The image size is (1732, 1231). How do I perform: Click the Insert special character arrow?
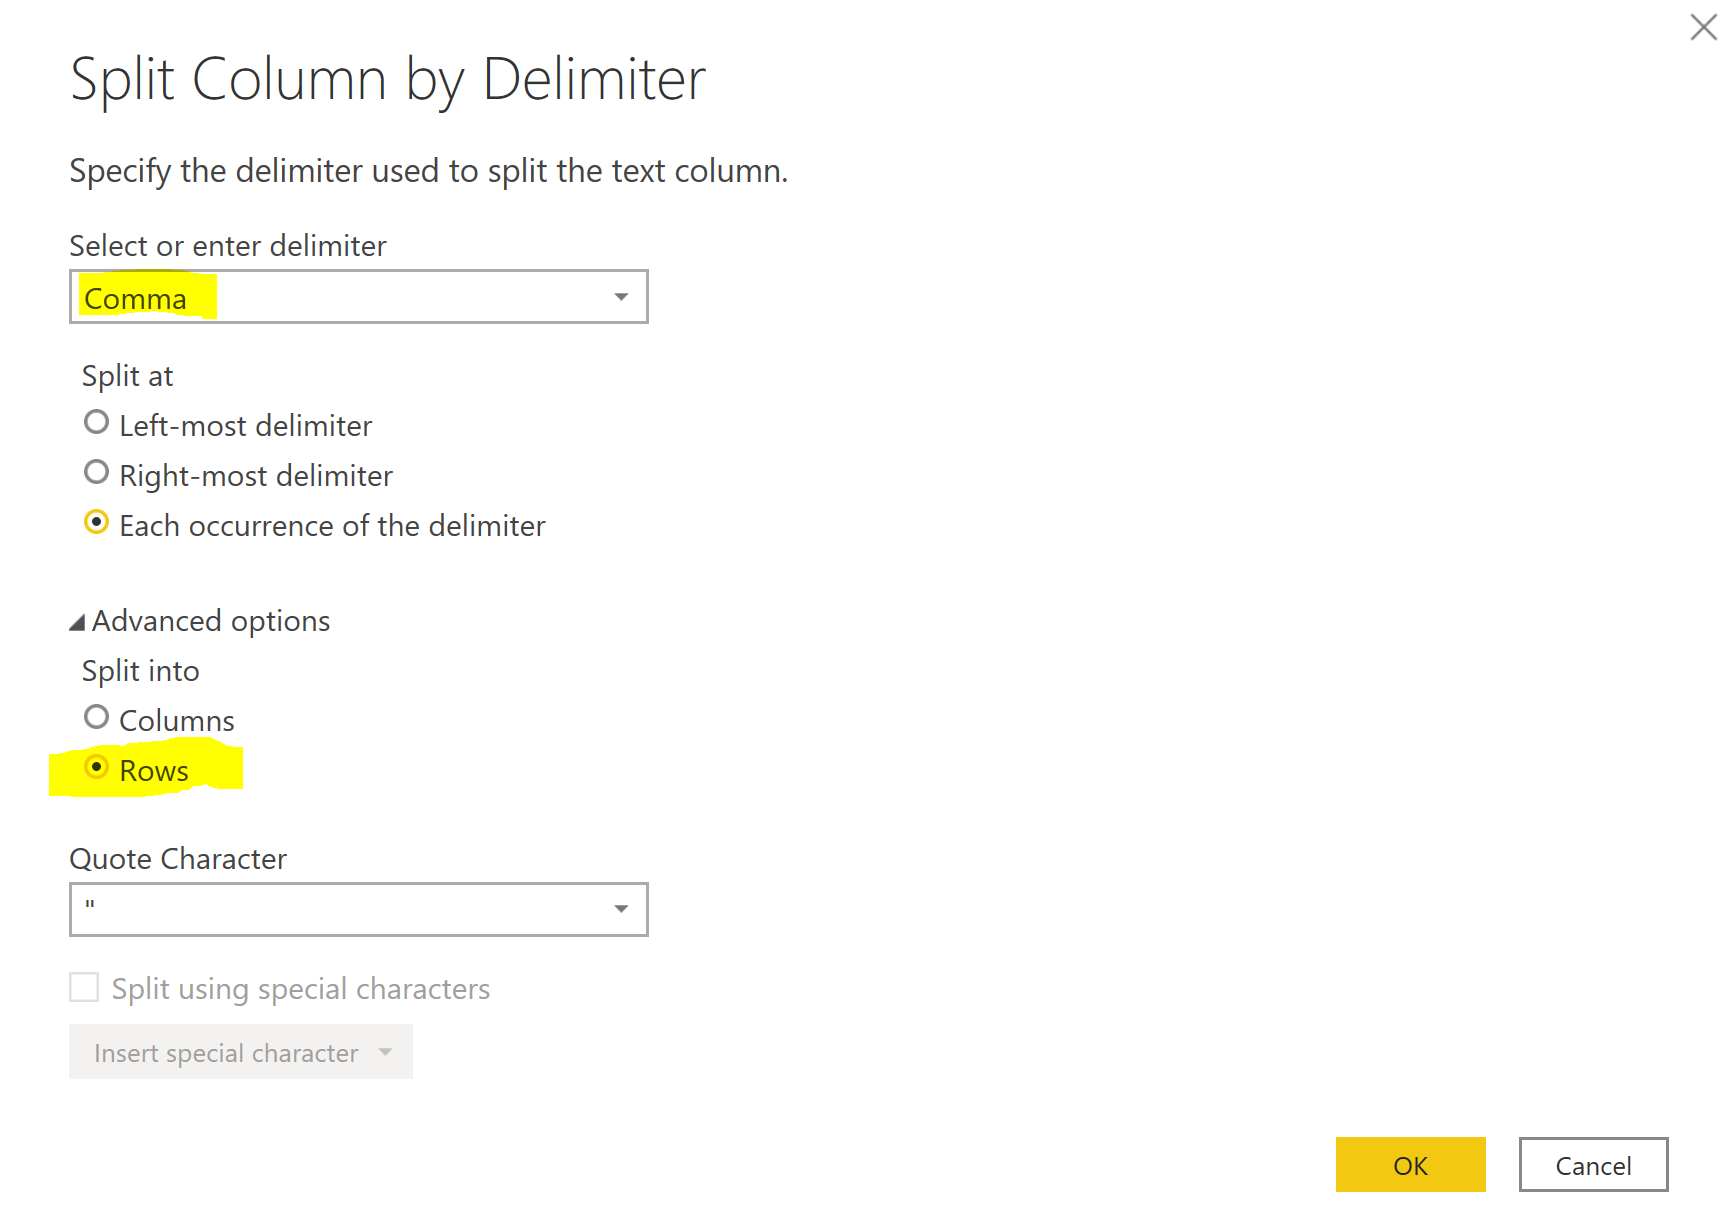386,1052
